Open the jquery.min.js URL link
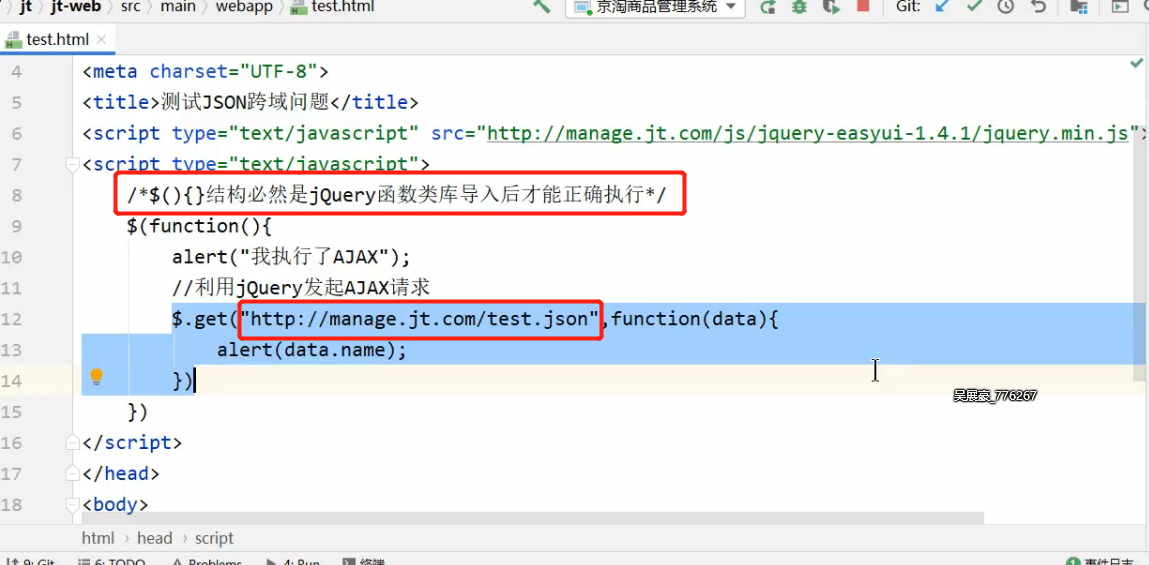Viewport: 1149px width, 565px height. tap(808, 133)
